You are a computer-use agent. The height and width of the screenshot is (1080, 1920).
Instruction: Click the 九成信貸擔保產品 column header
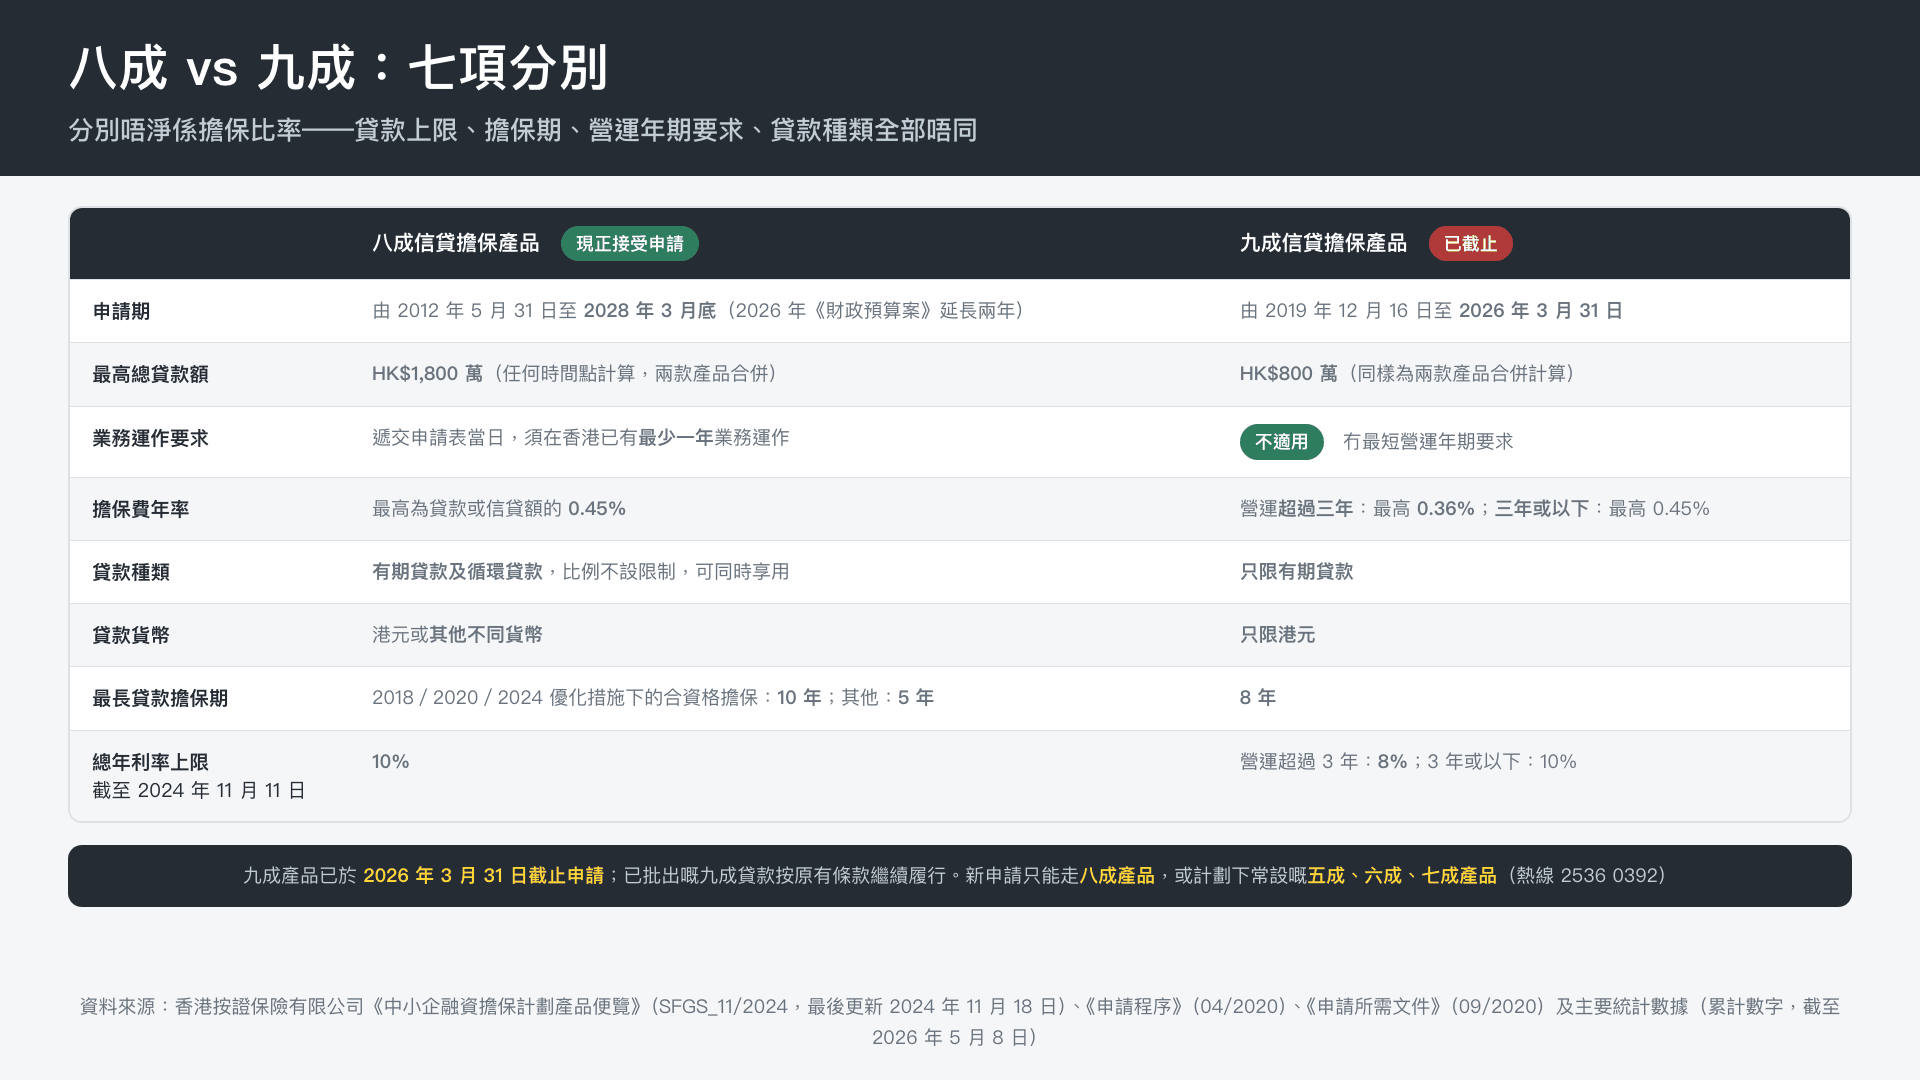click(x=1323, y=243)
